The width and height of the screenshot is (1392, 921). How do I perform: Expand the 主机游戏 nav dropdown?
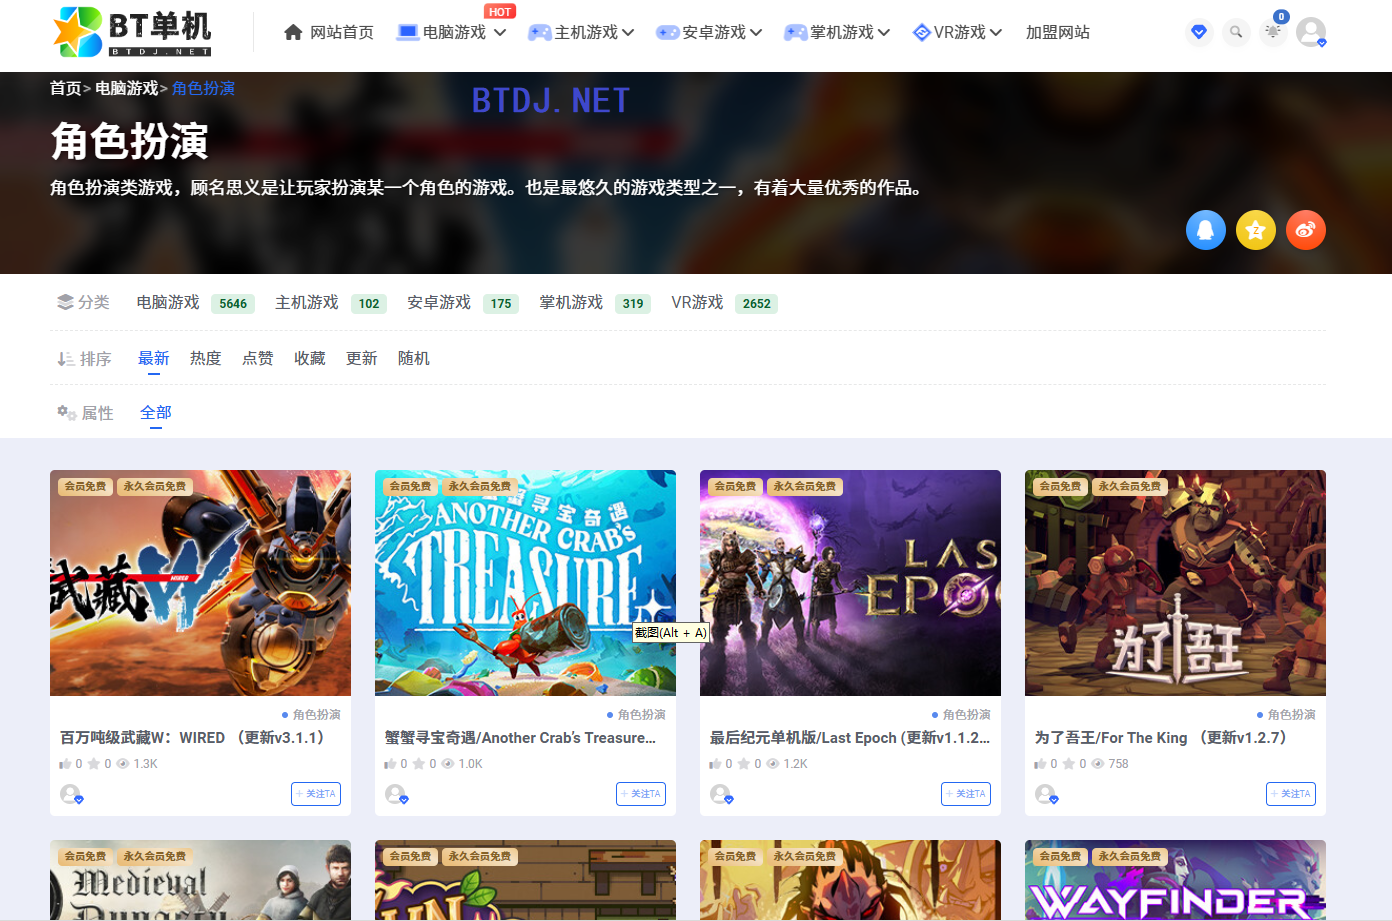pyautogui.click(x=628, y=32)
